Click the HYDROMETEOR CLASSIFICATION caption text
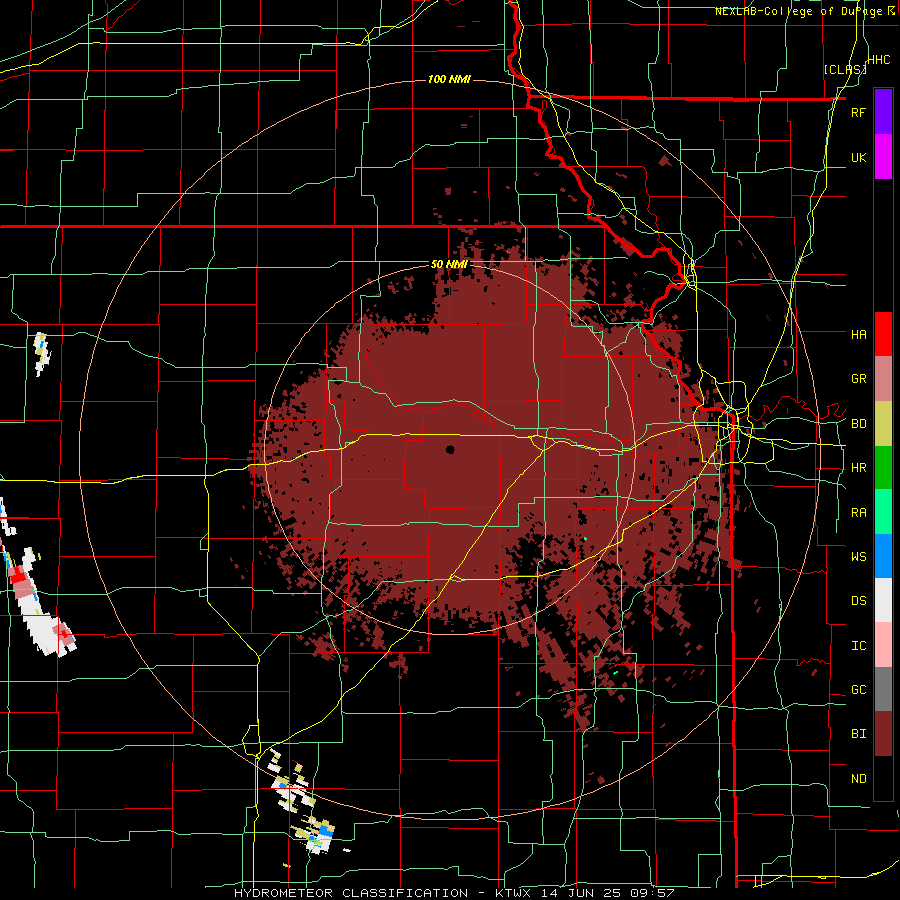900x900 pixels. click(351, 893)
